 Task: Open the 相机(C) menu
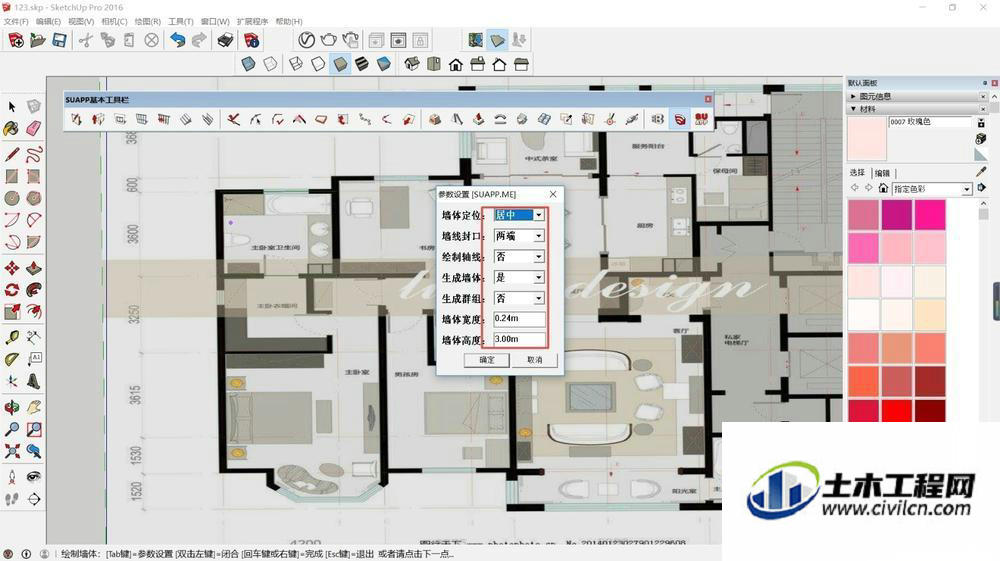114,22
